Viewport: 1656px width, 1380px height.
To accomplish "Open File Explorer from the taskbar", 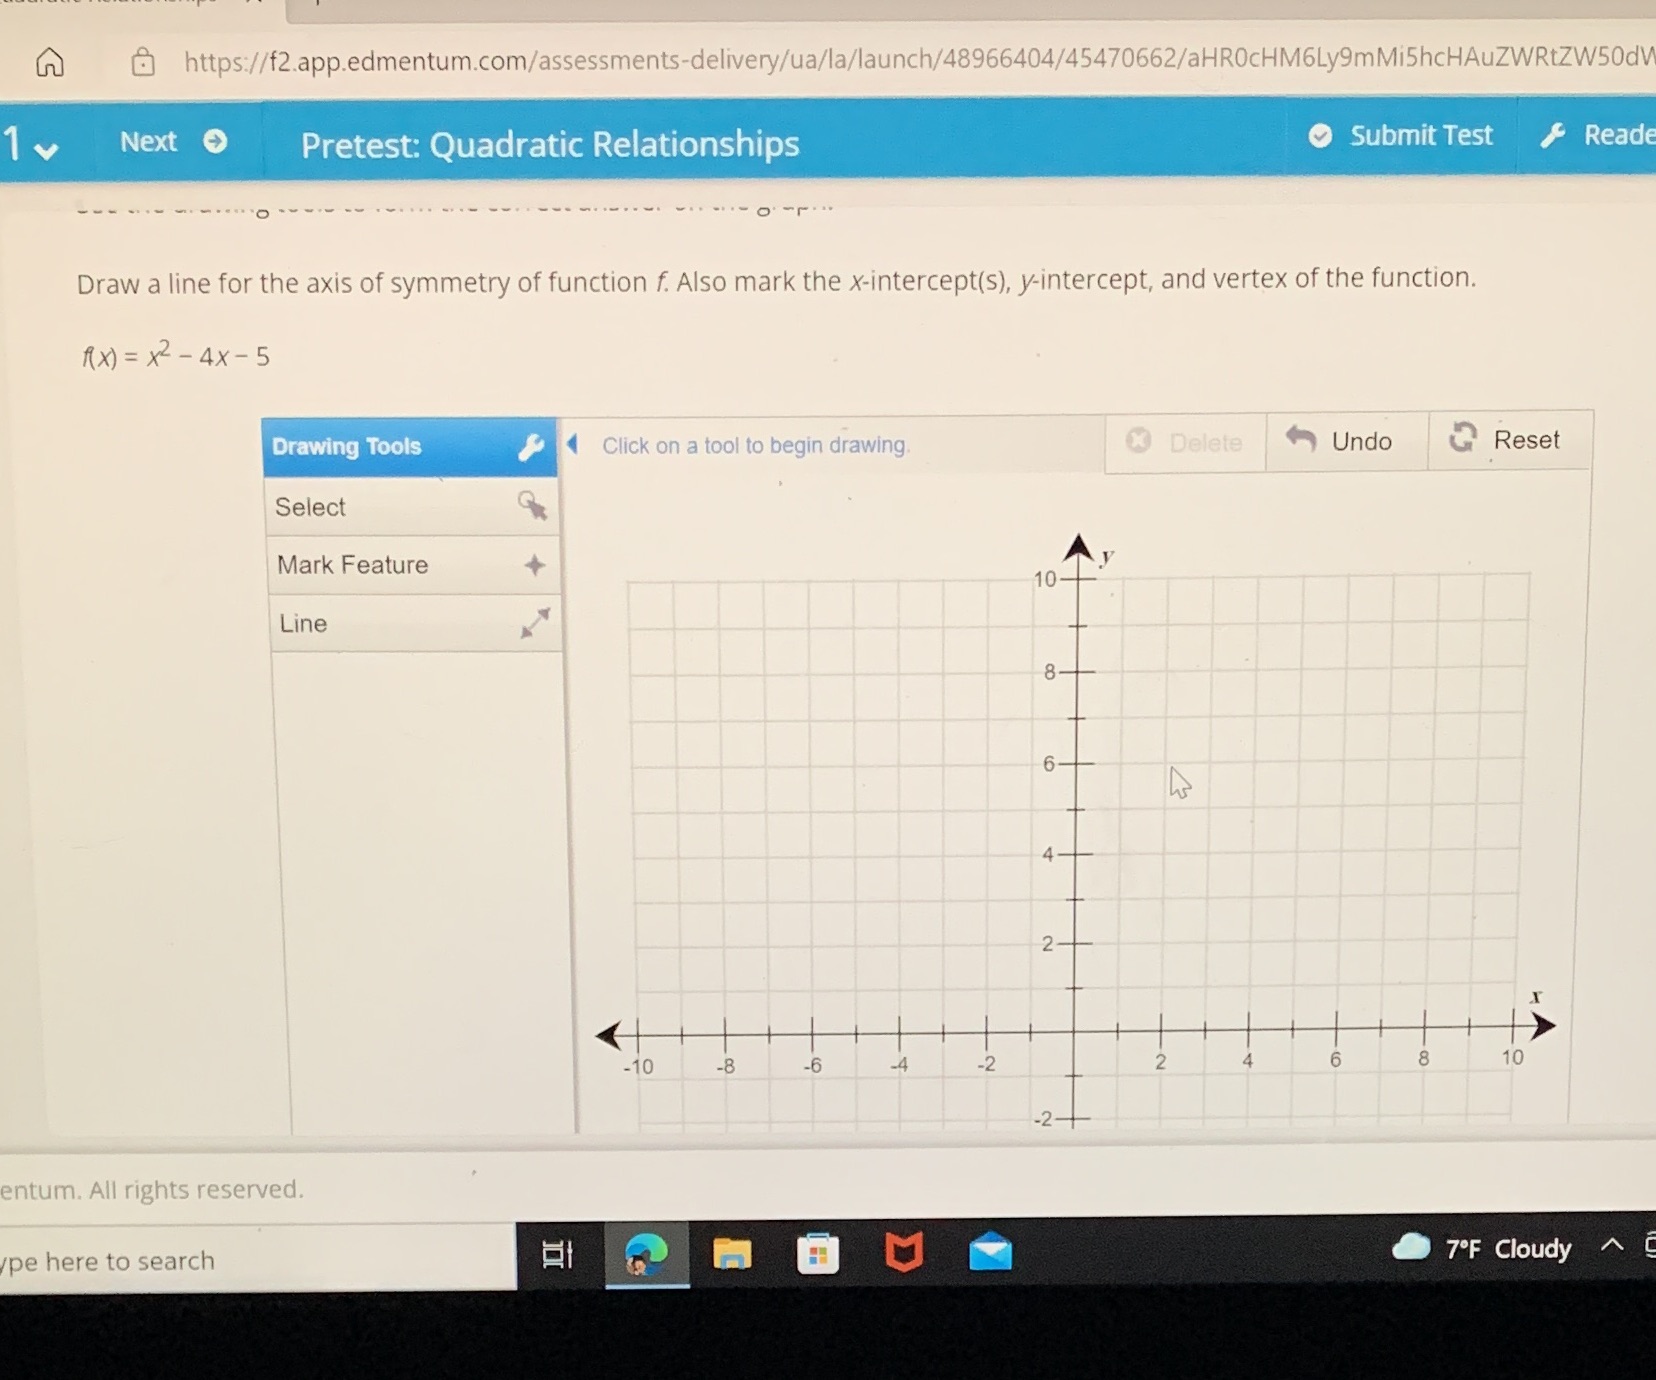I will coord(732,1252).
